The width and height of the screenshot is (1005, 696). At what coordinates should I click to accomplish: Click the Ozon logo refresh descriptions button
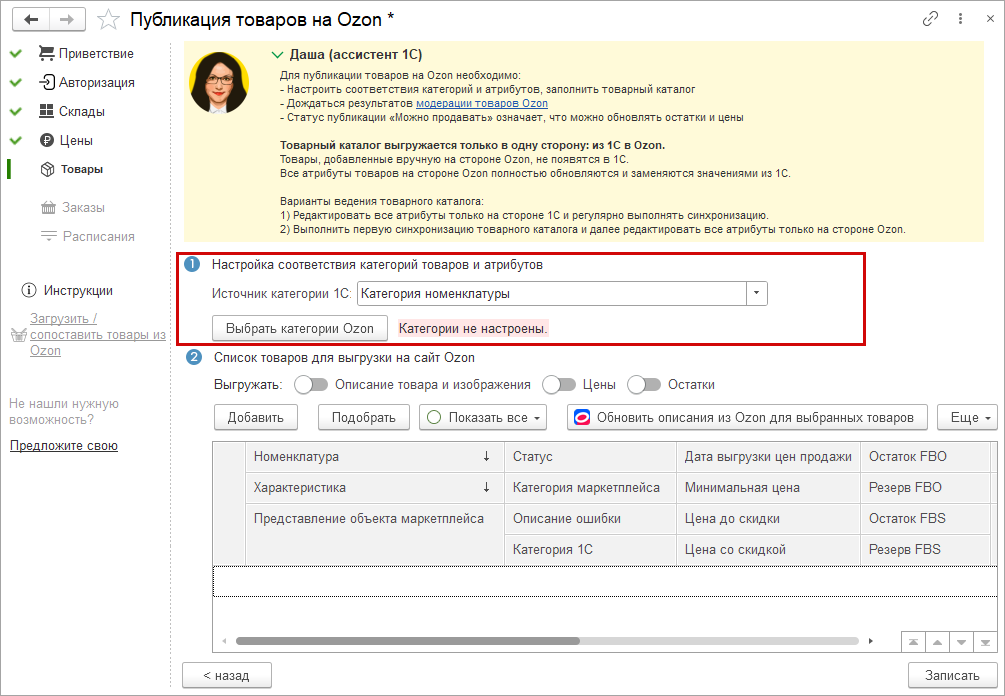click(747, 417)
